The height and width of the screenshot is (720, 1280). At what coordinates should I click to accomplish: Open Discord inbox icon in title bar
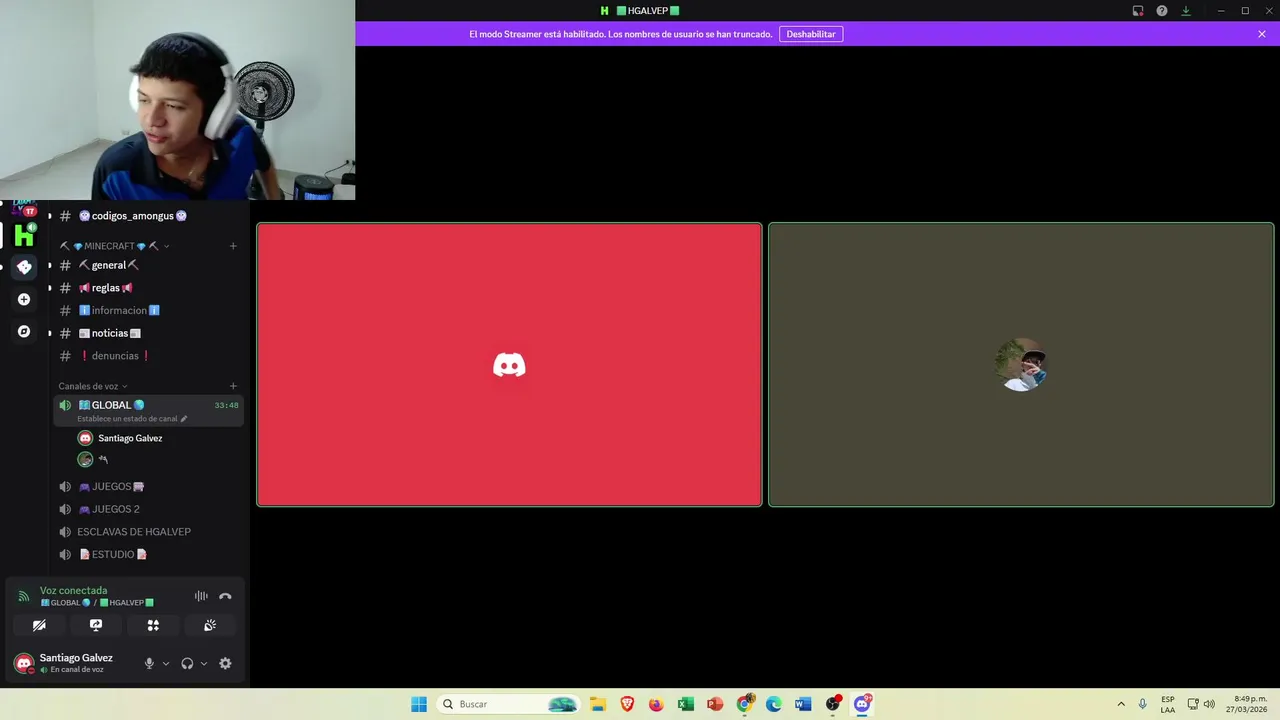click(x=1138, y=11)
